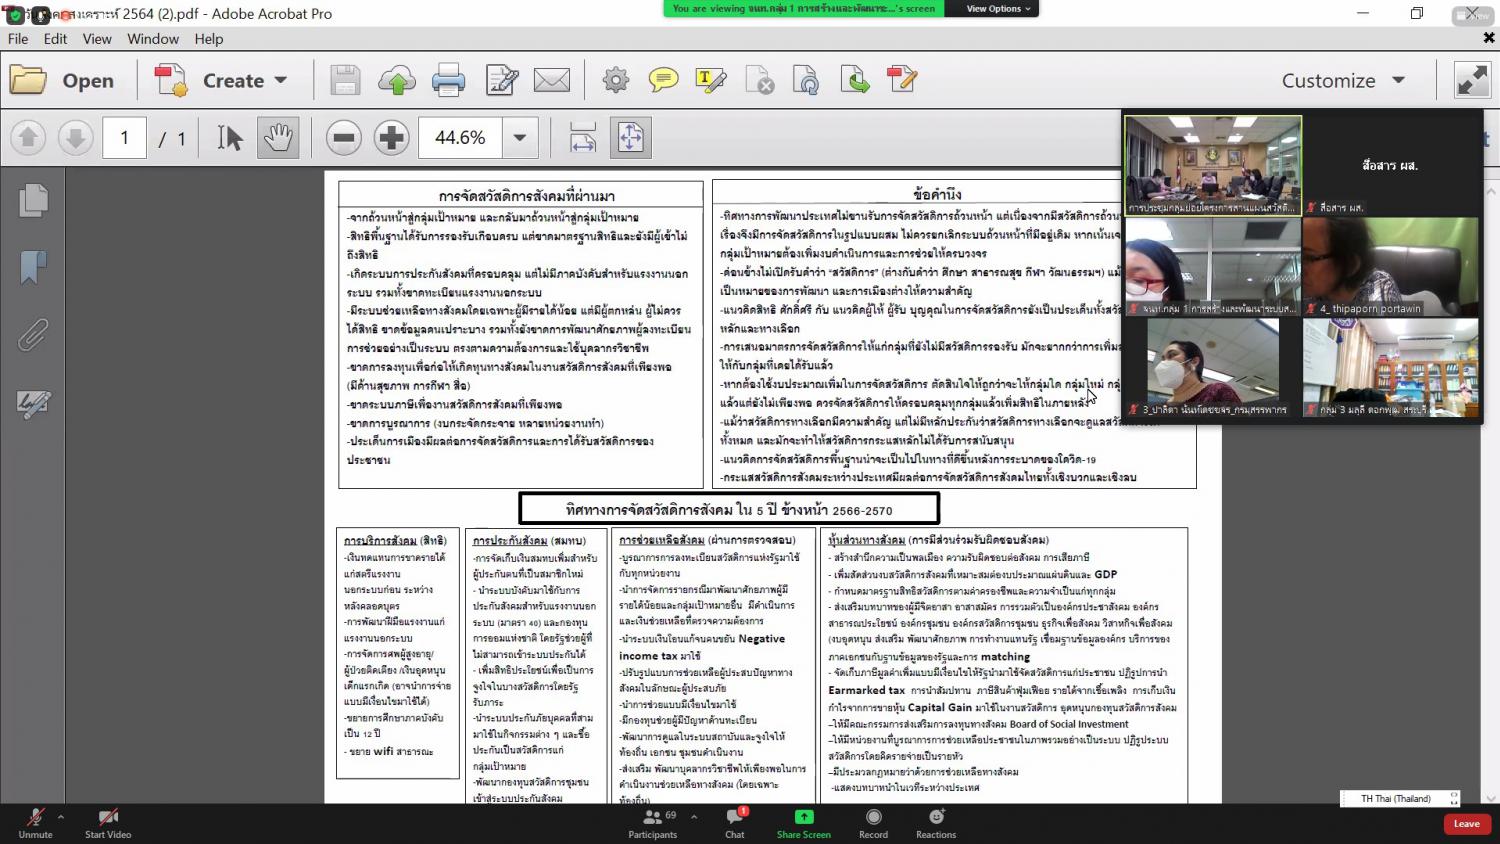Open Zoom Reactions
This screenshot has height=844, width=1500.
point(936,824)
